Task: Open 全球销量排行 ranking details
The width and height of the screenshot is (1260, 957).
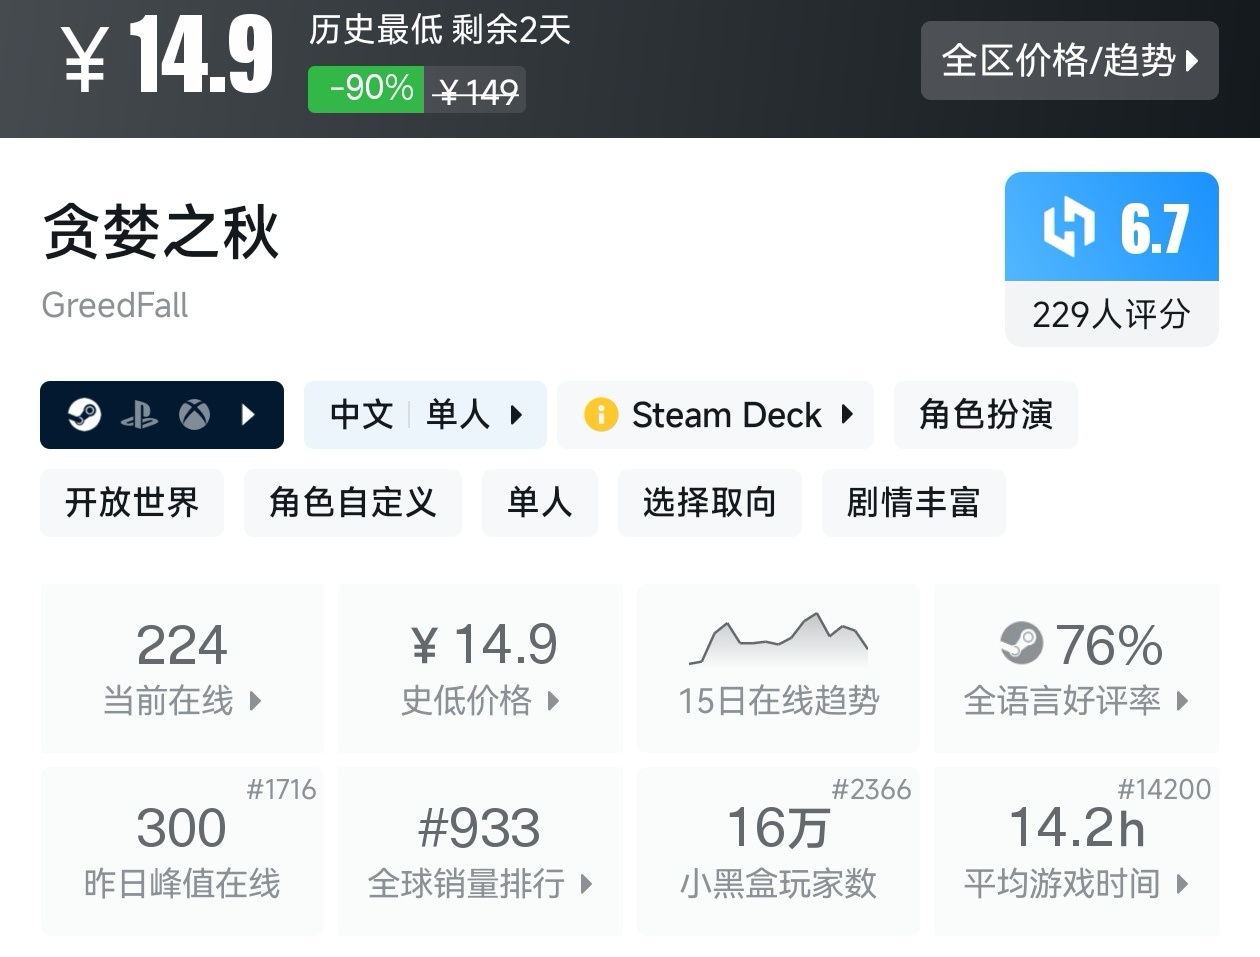Action: (480, 851)
